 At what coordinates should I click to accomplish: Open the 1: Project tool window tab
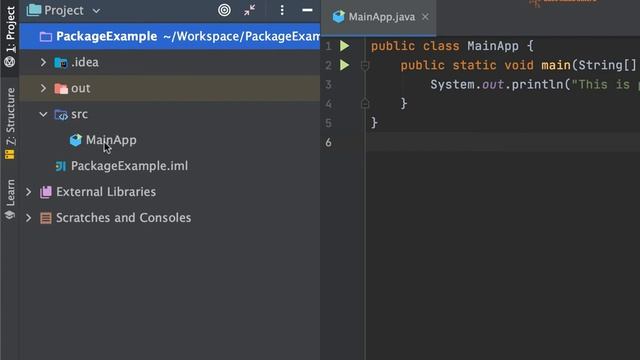point(10,36)
